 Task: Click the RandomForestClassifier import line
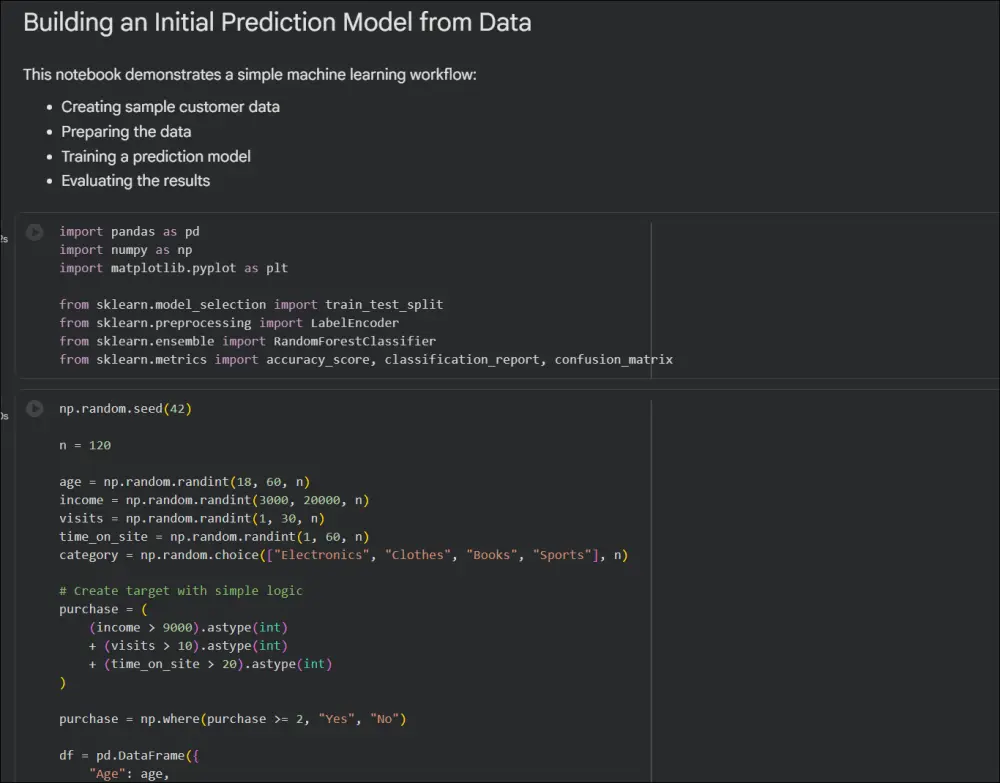click(x=247, y=341)
